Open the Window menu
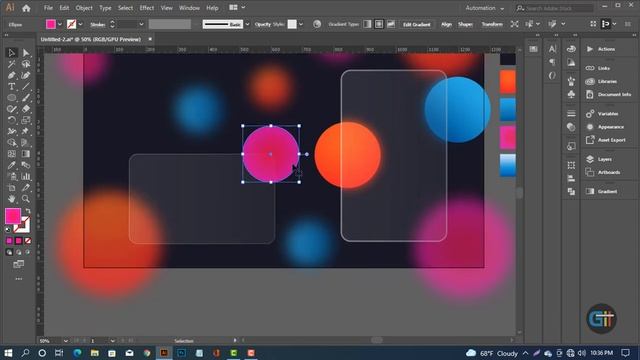640x360 pixels. click(189, 8)
